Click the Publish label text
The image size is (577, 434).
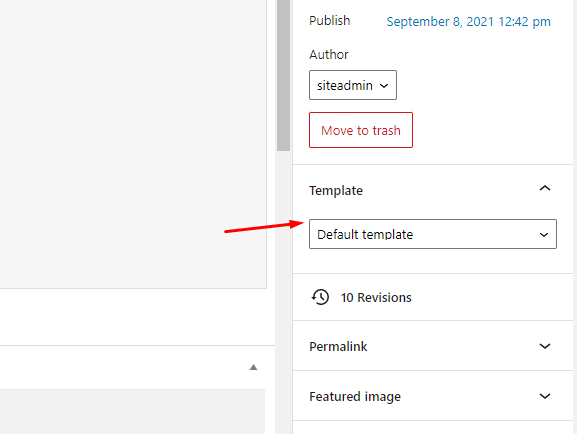[x=329, y=21]
